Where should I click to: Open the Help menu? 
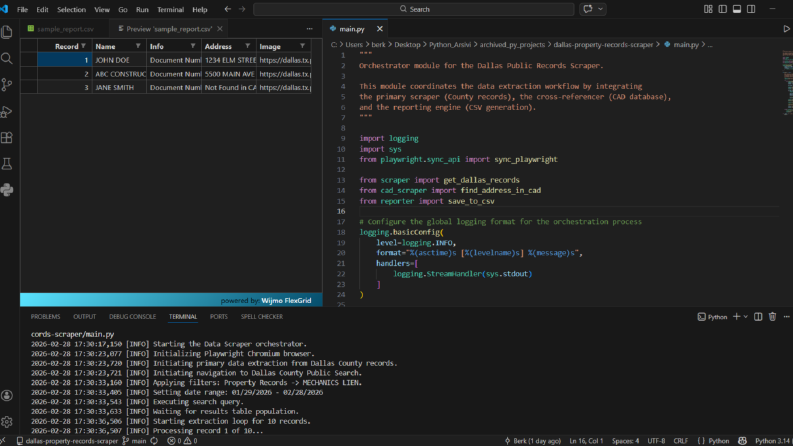[x=200, y=9]
